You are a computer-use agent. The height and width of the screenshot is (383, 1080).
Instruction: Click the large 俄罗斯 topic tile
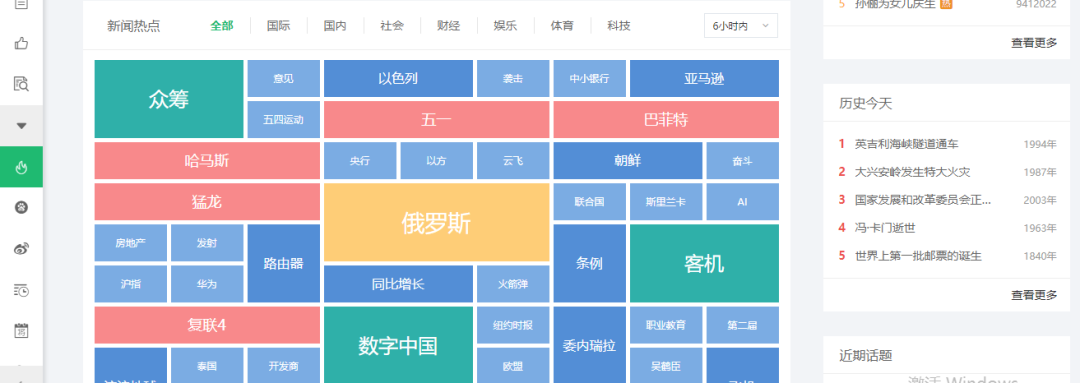pyautogui.click(x=437, y=222)
